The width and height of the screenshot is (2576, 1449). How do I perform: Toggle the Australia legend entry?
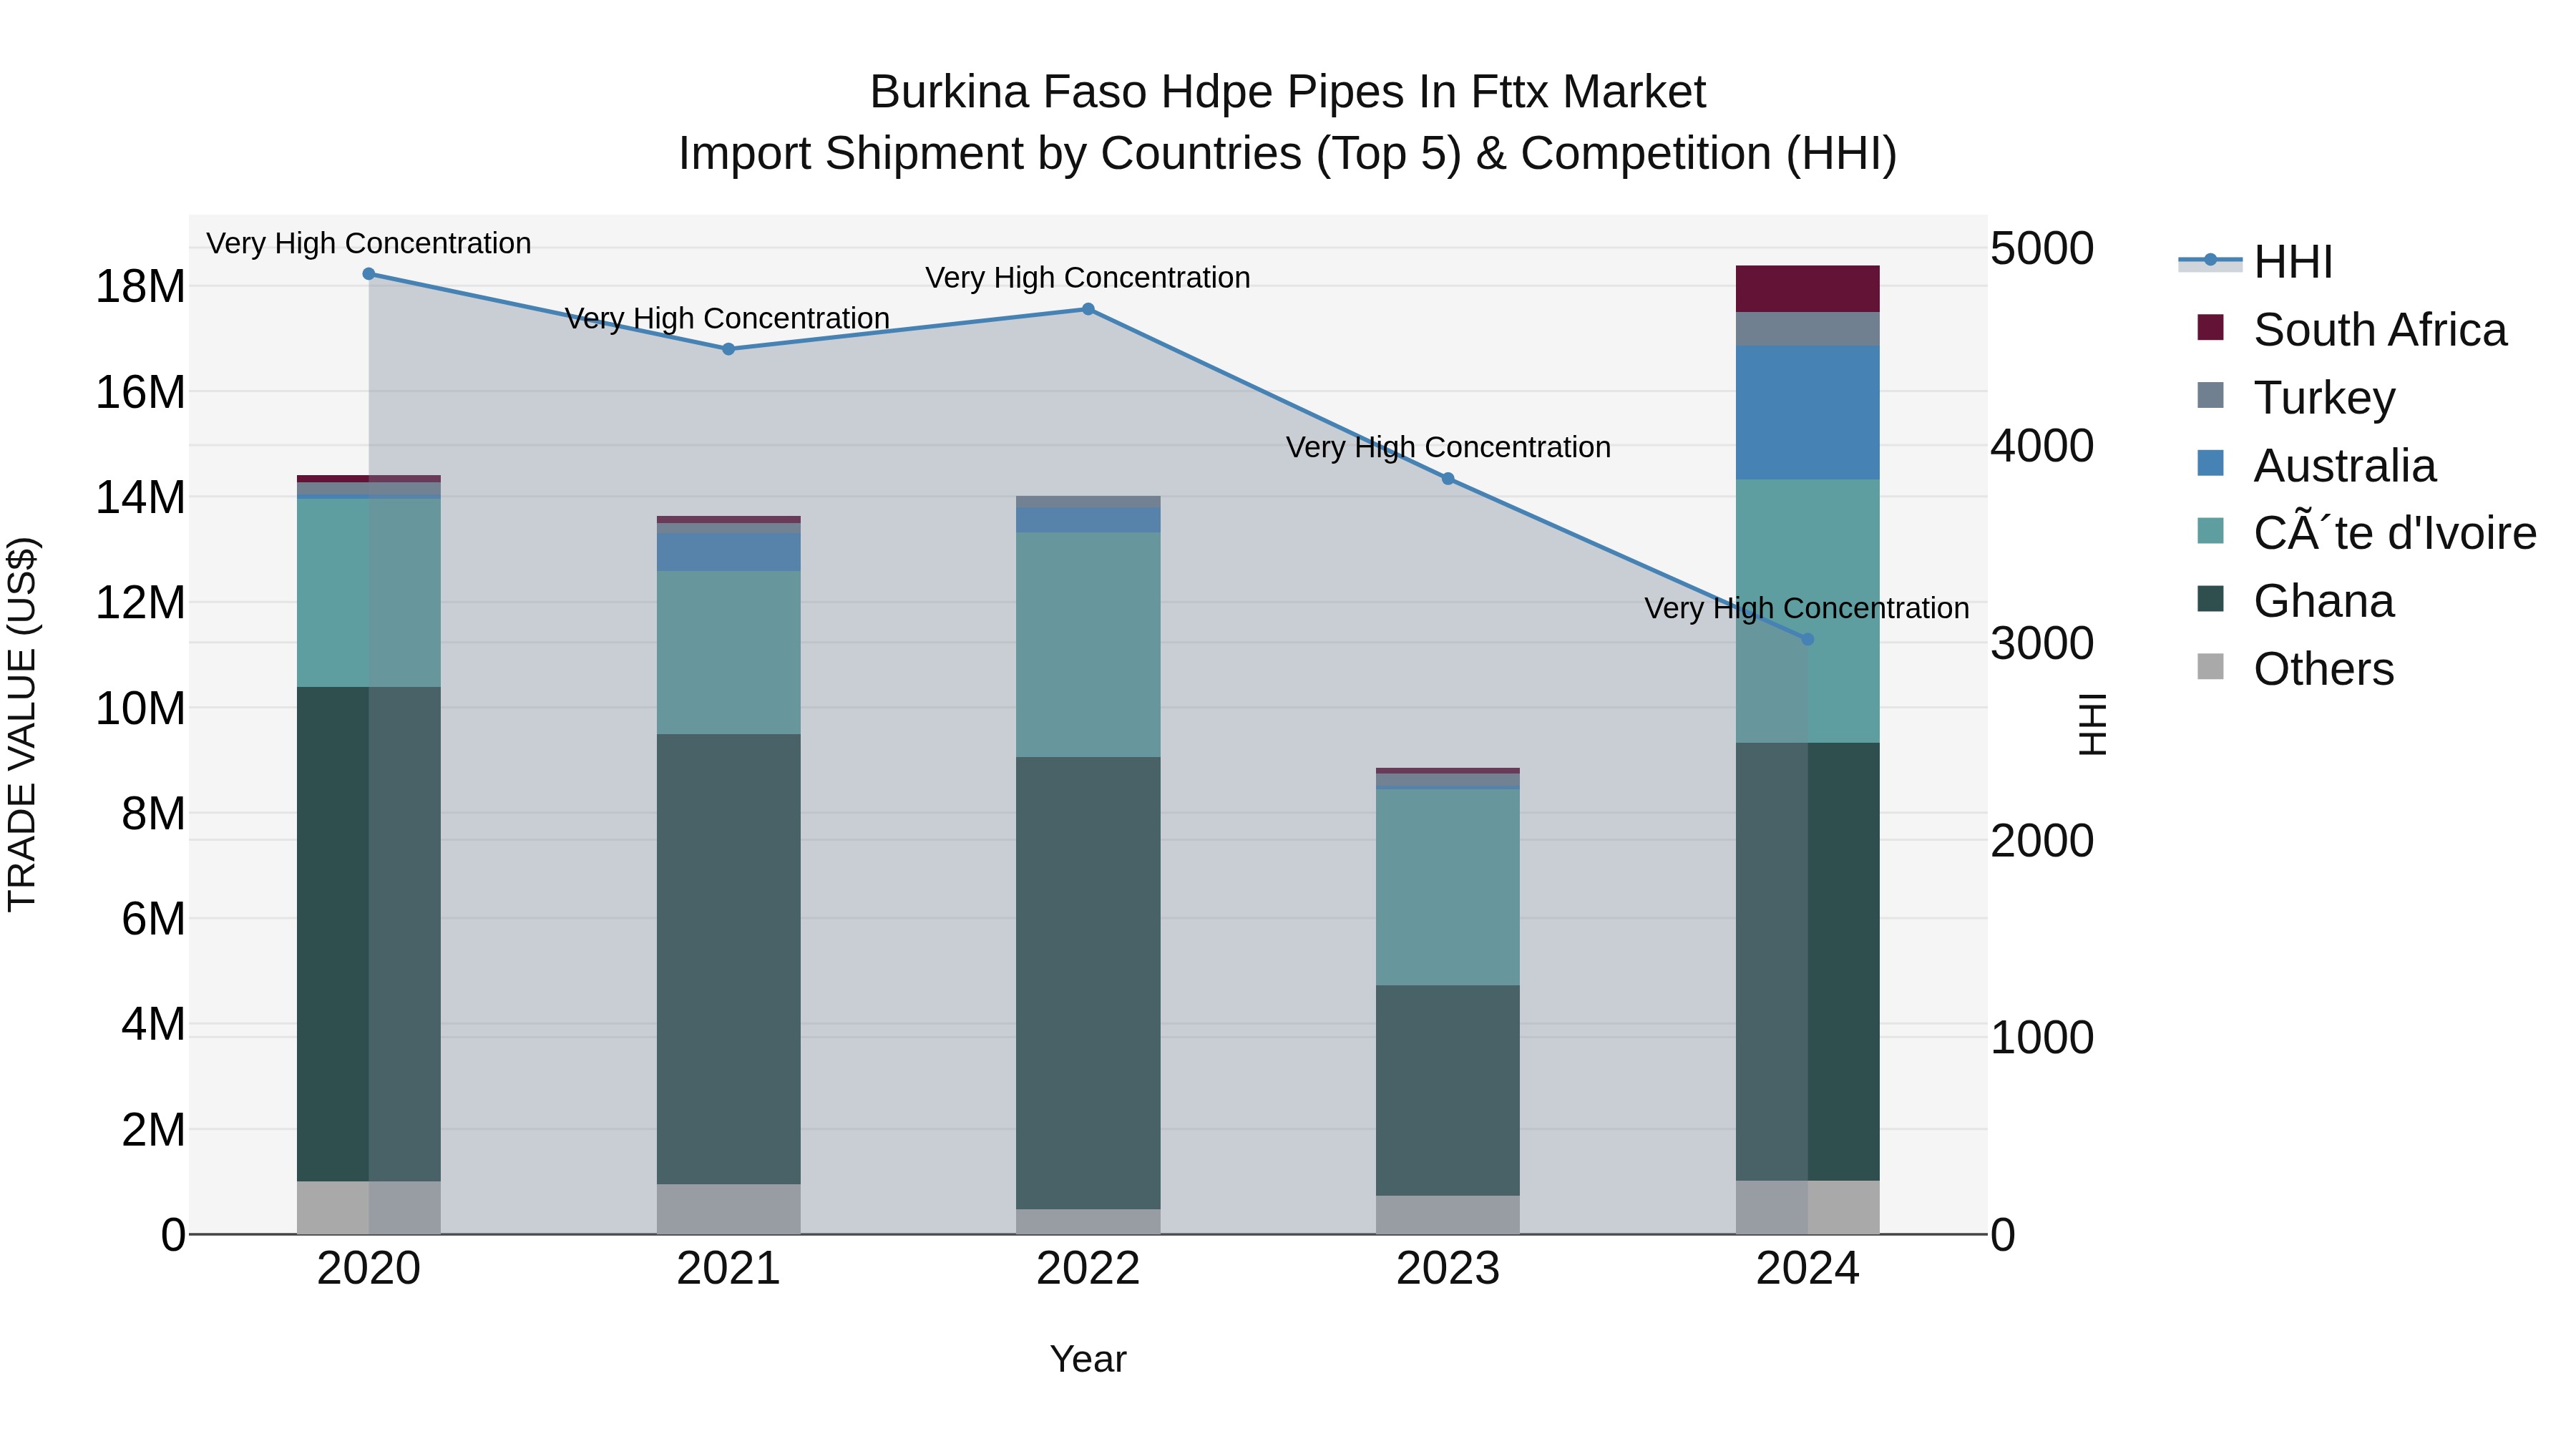(2316, 466)
